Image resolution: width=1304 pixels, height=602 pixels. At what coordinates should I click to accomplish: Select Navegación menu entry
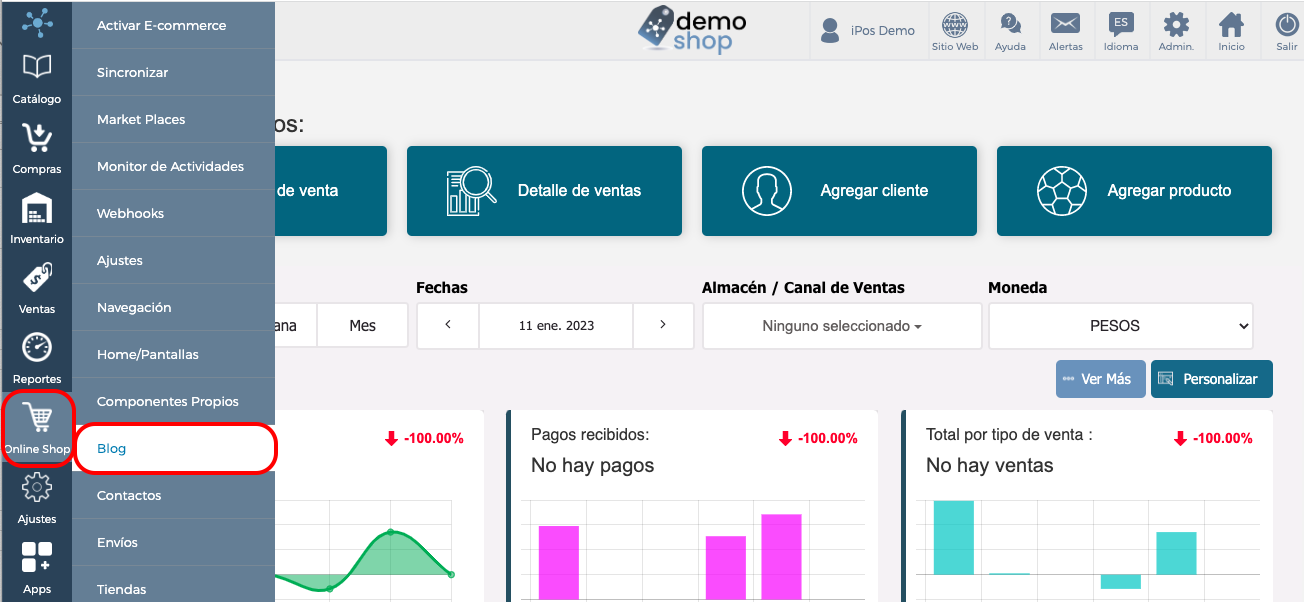coord(173,307)
